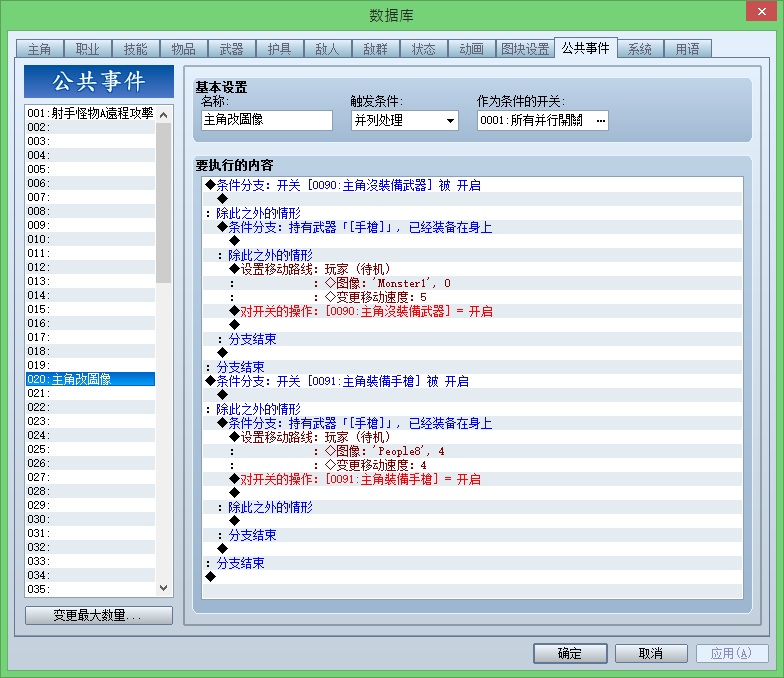The height and width of the screenshot is (678, 784).
Task: Select the final empty ◆ command line
Action: point(472,577)
